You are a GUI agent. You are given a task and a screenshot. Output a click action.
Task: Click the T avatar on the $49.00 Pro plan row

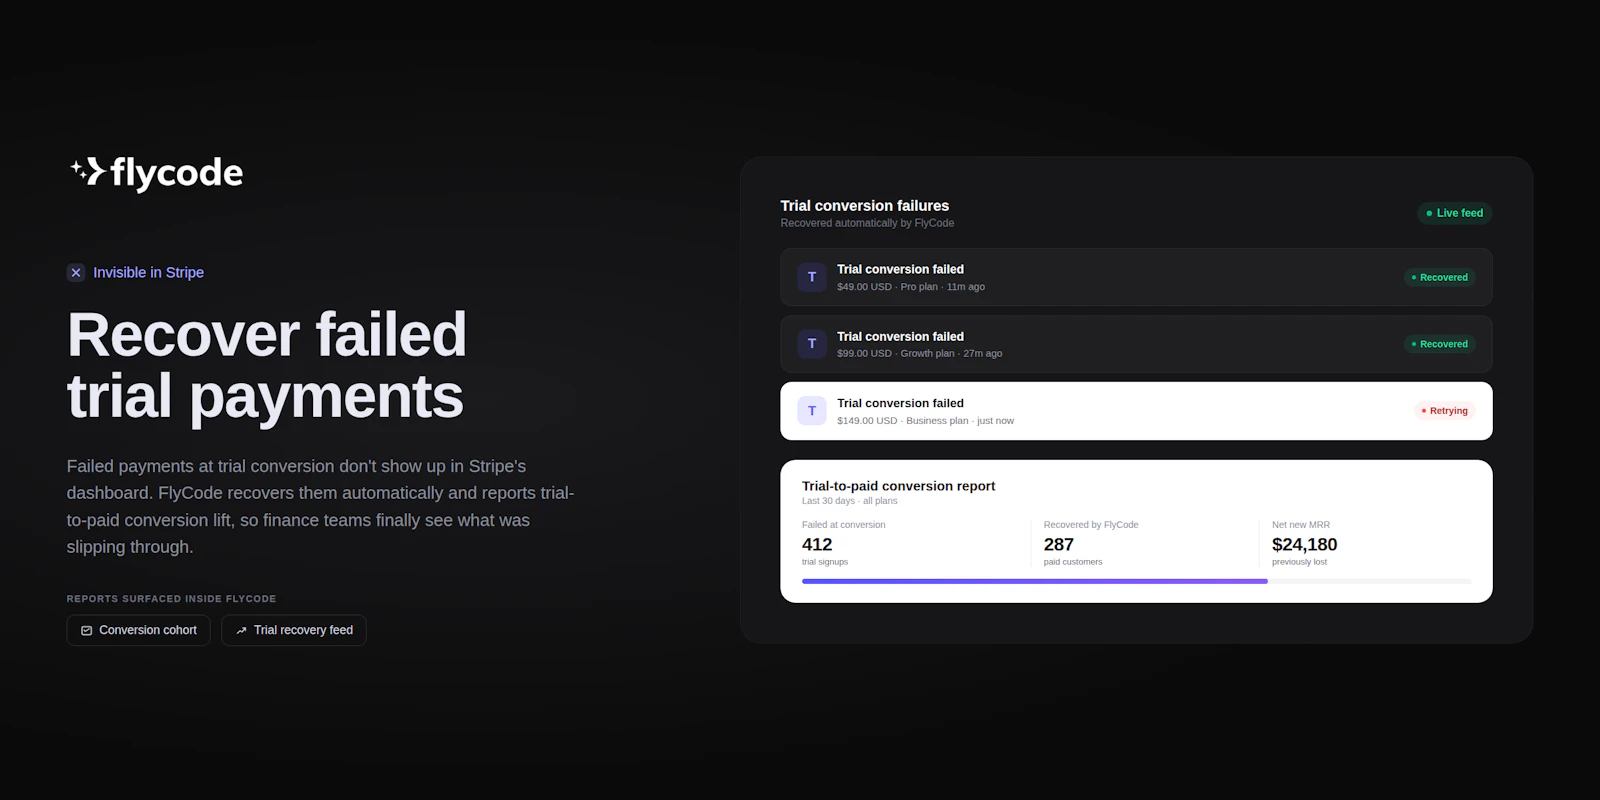pos(811,277)
